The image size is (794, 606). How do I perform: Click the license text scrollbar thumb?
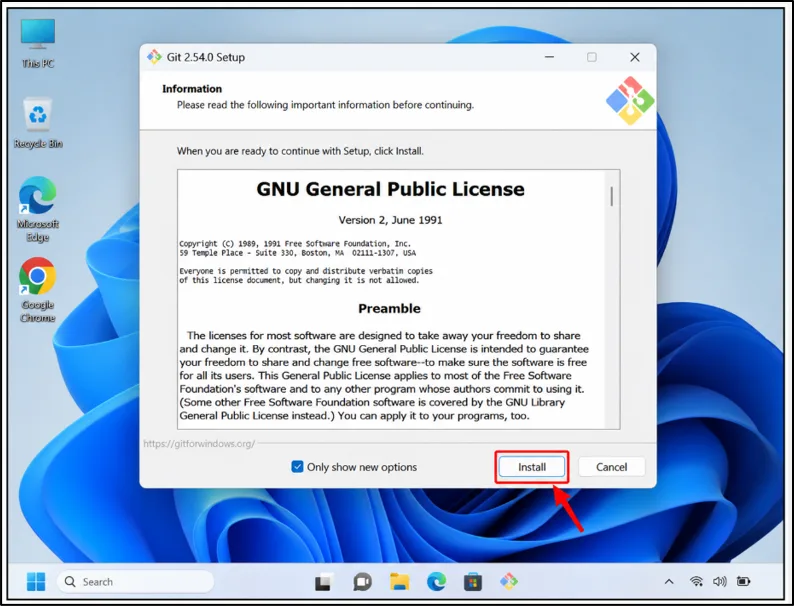click(x=612, y=196)
